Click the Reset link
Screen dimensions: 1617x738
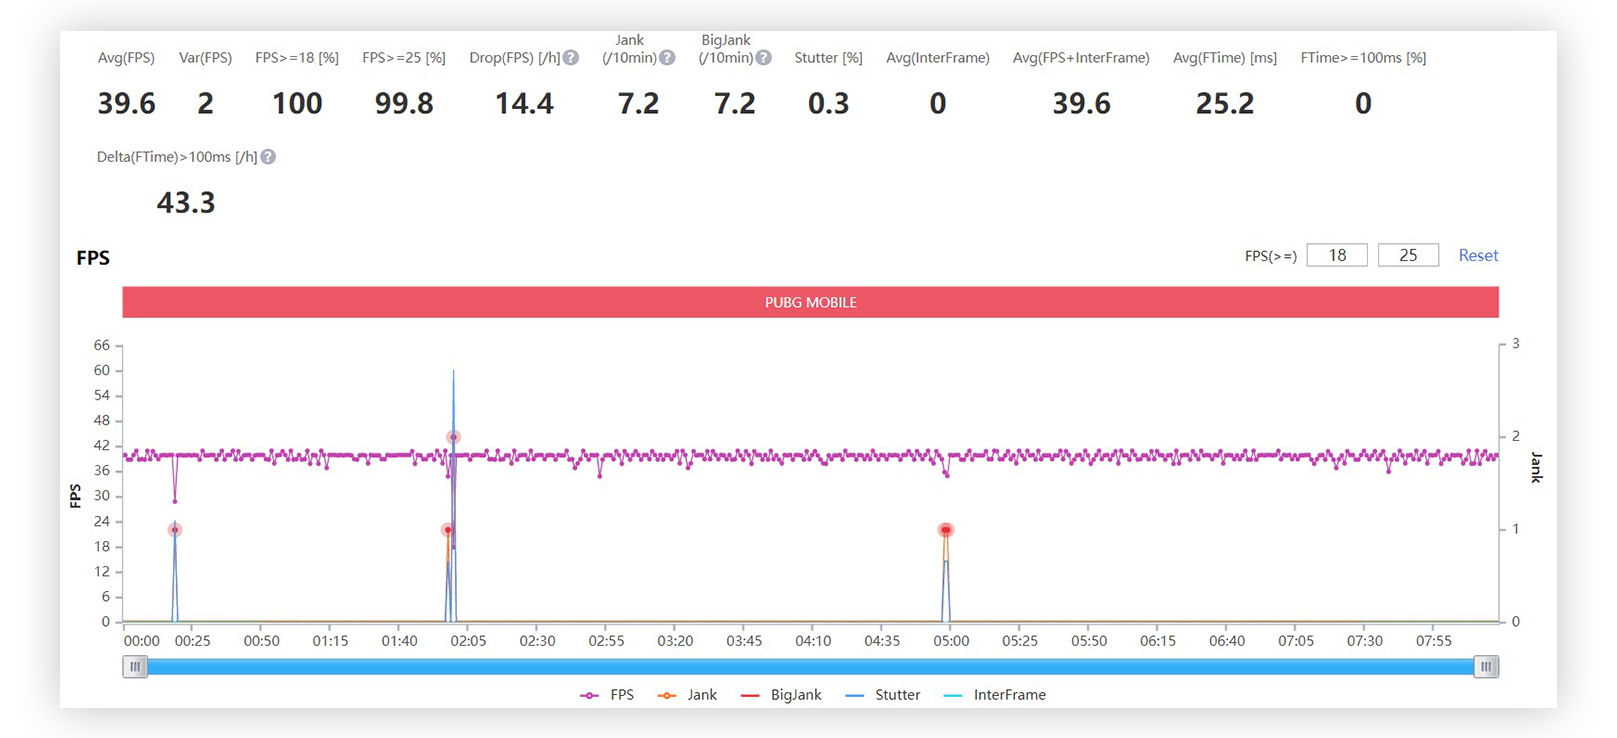click(1478, 255)
